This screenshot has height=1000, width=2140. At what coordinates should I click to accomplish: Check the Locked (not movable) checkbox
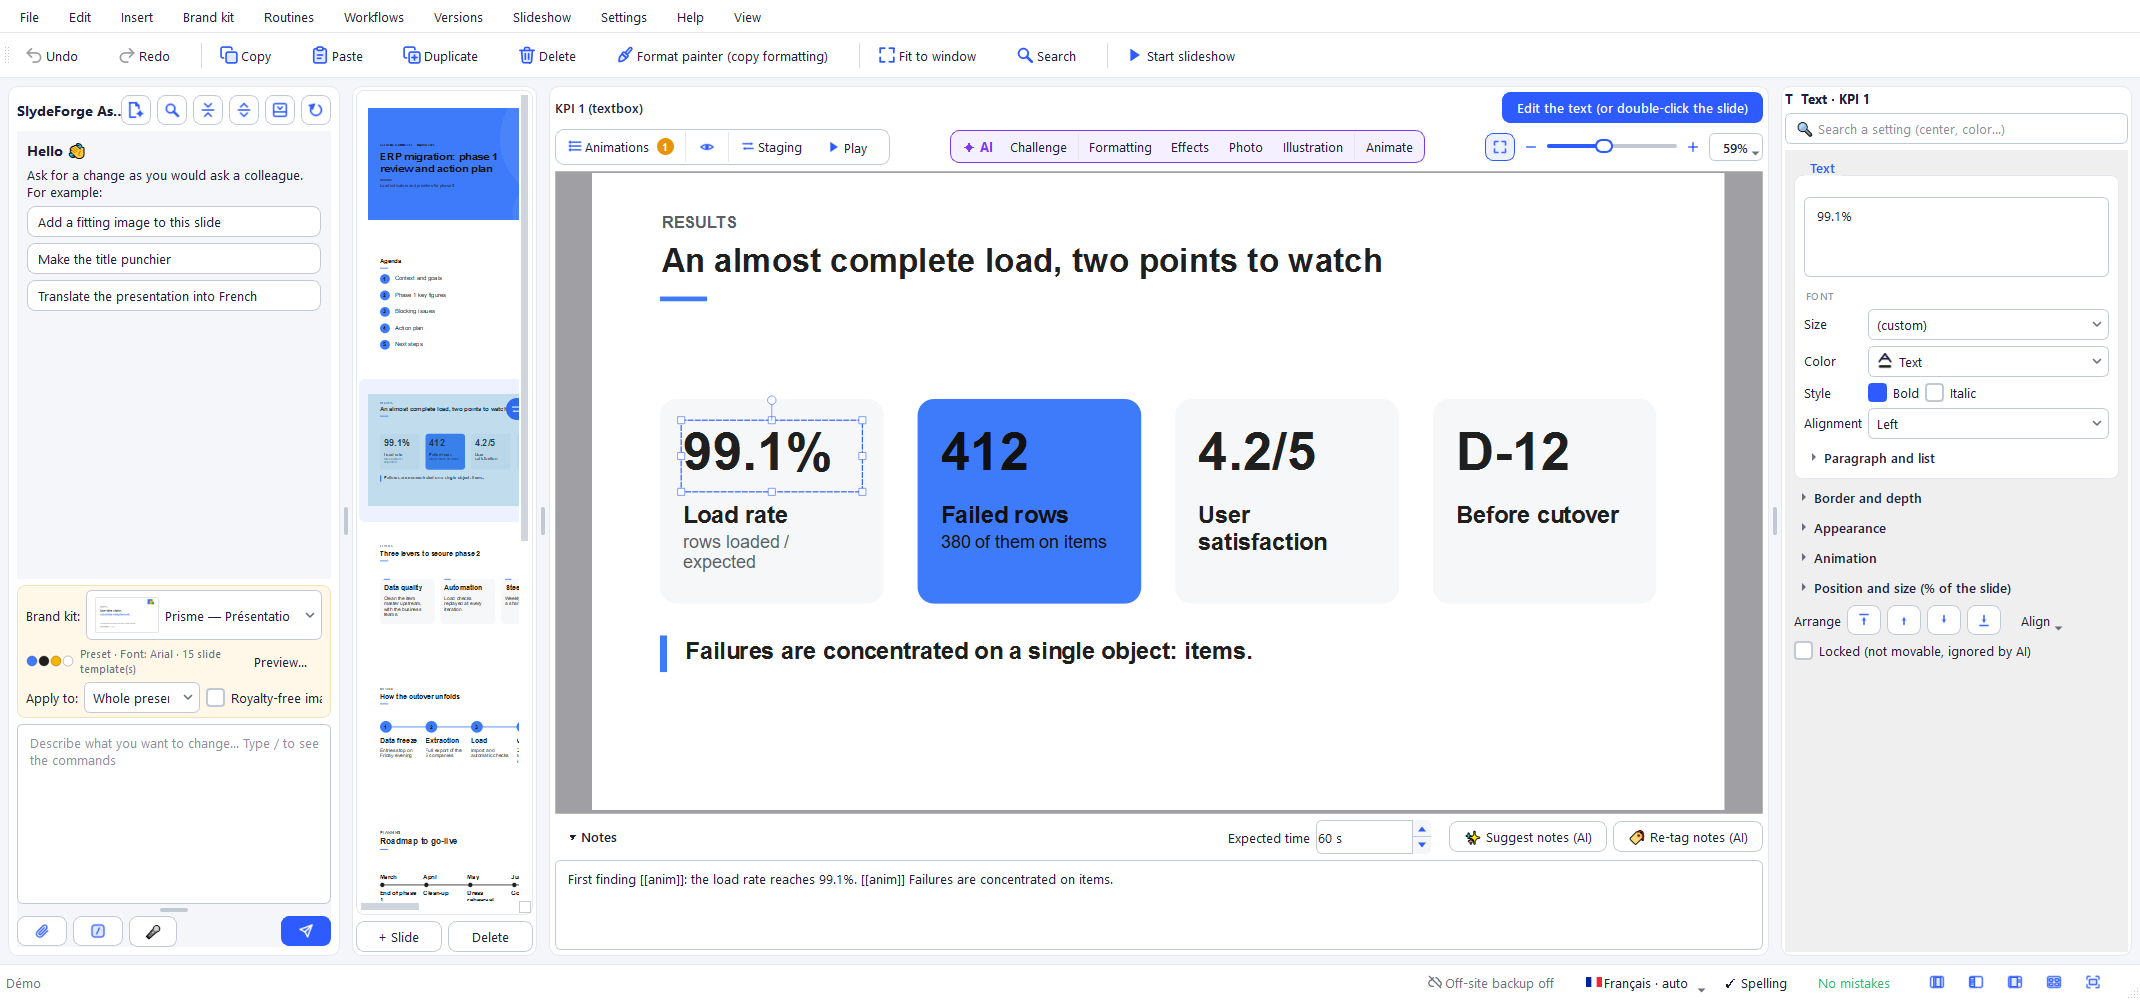[1804, 651]
